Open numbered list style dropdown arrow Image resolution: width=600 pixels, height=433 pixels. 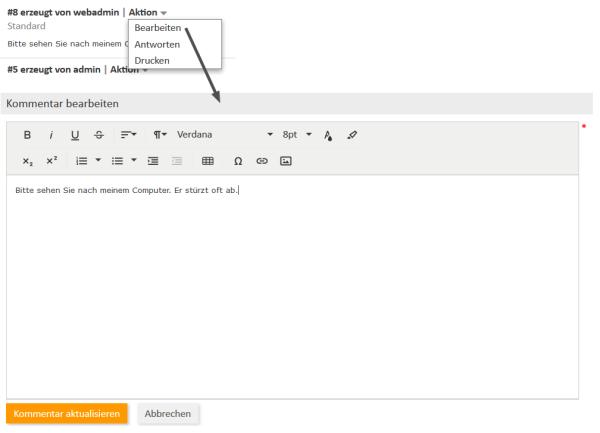point(98,161)
